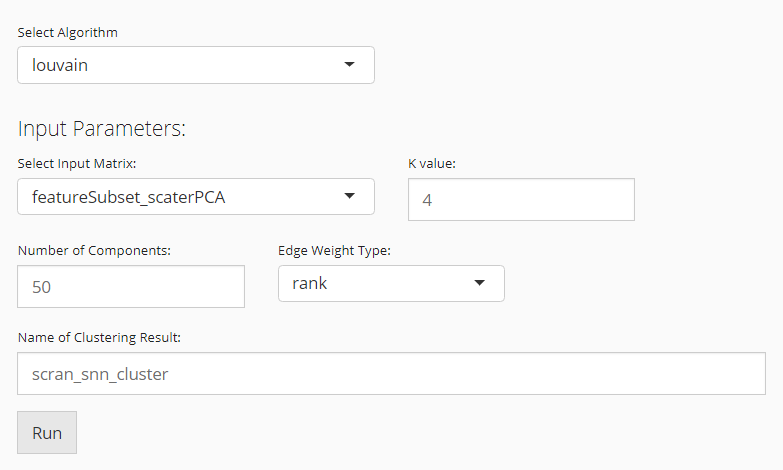Click the arrow beside featureSubset_scaterPCA

[x=349, y=197]
